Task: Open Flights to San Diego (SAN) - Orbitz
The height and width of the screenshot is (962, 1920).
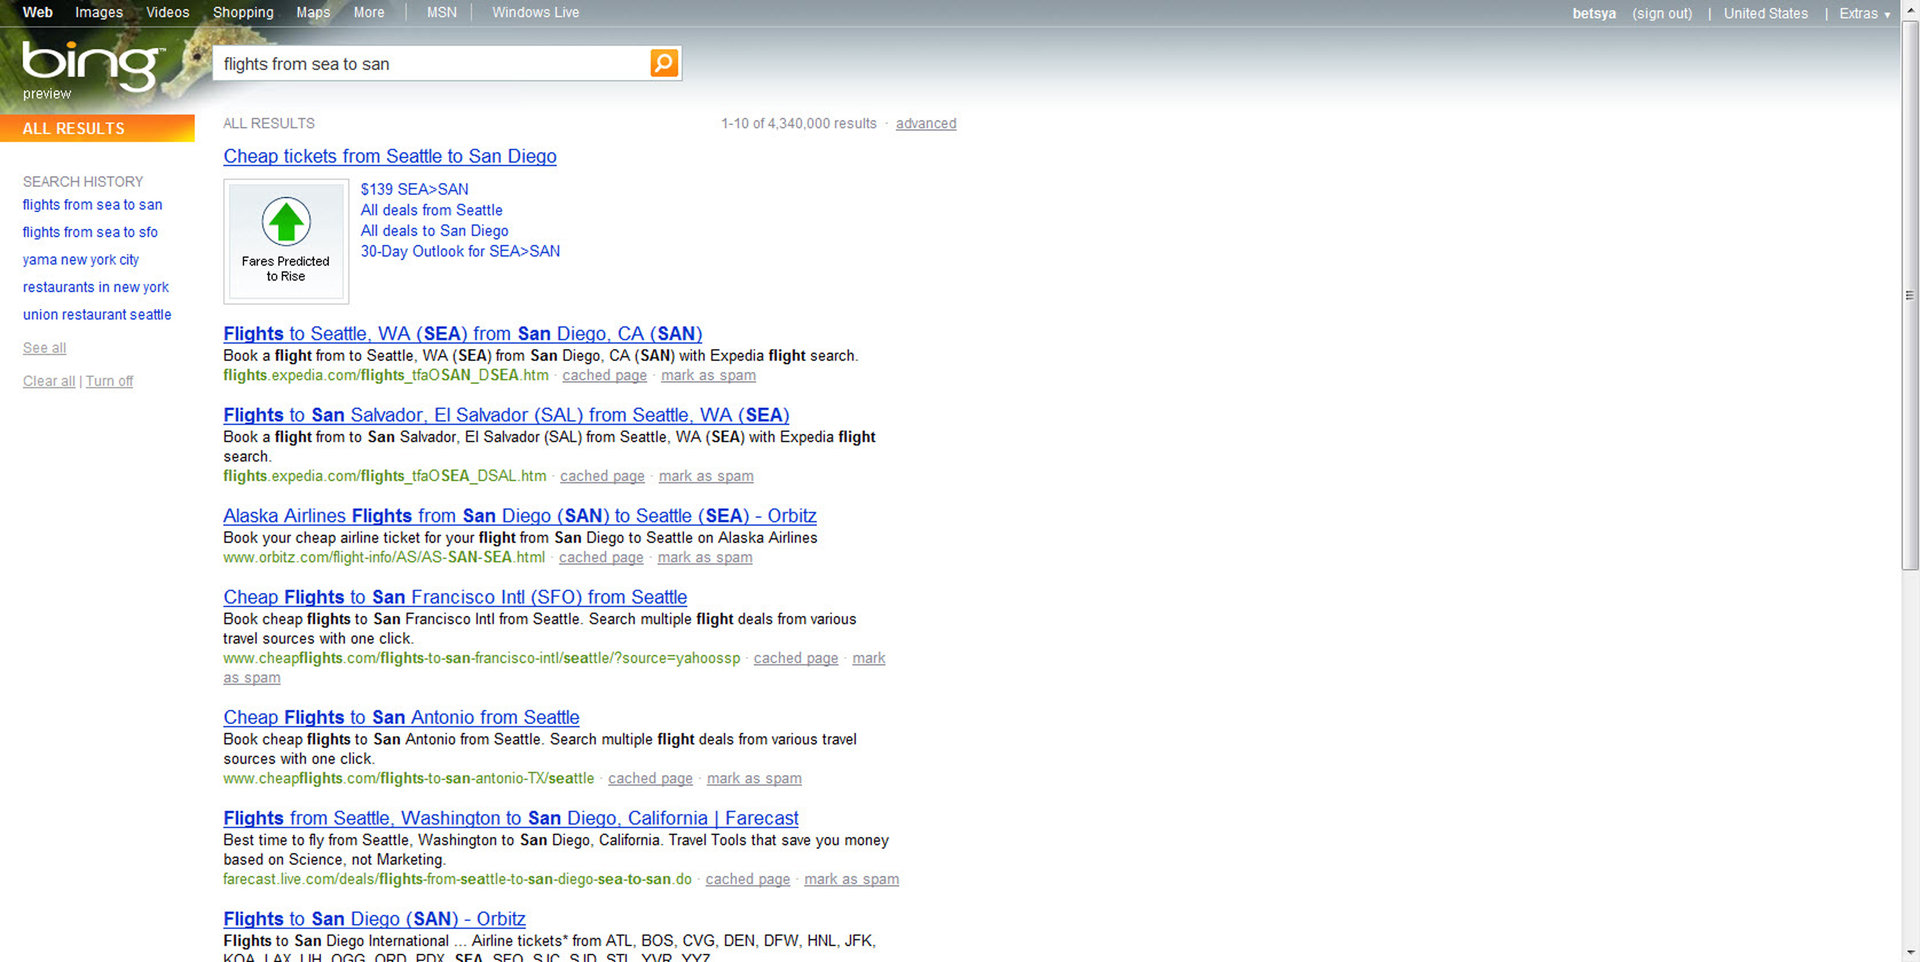Action: (x=374, y=919)
